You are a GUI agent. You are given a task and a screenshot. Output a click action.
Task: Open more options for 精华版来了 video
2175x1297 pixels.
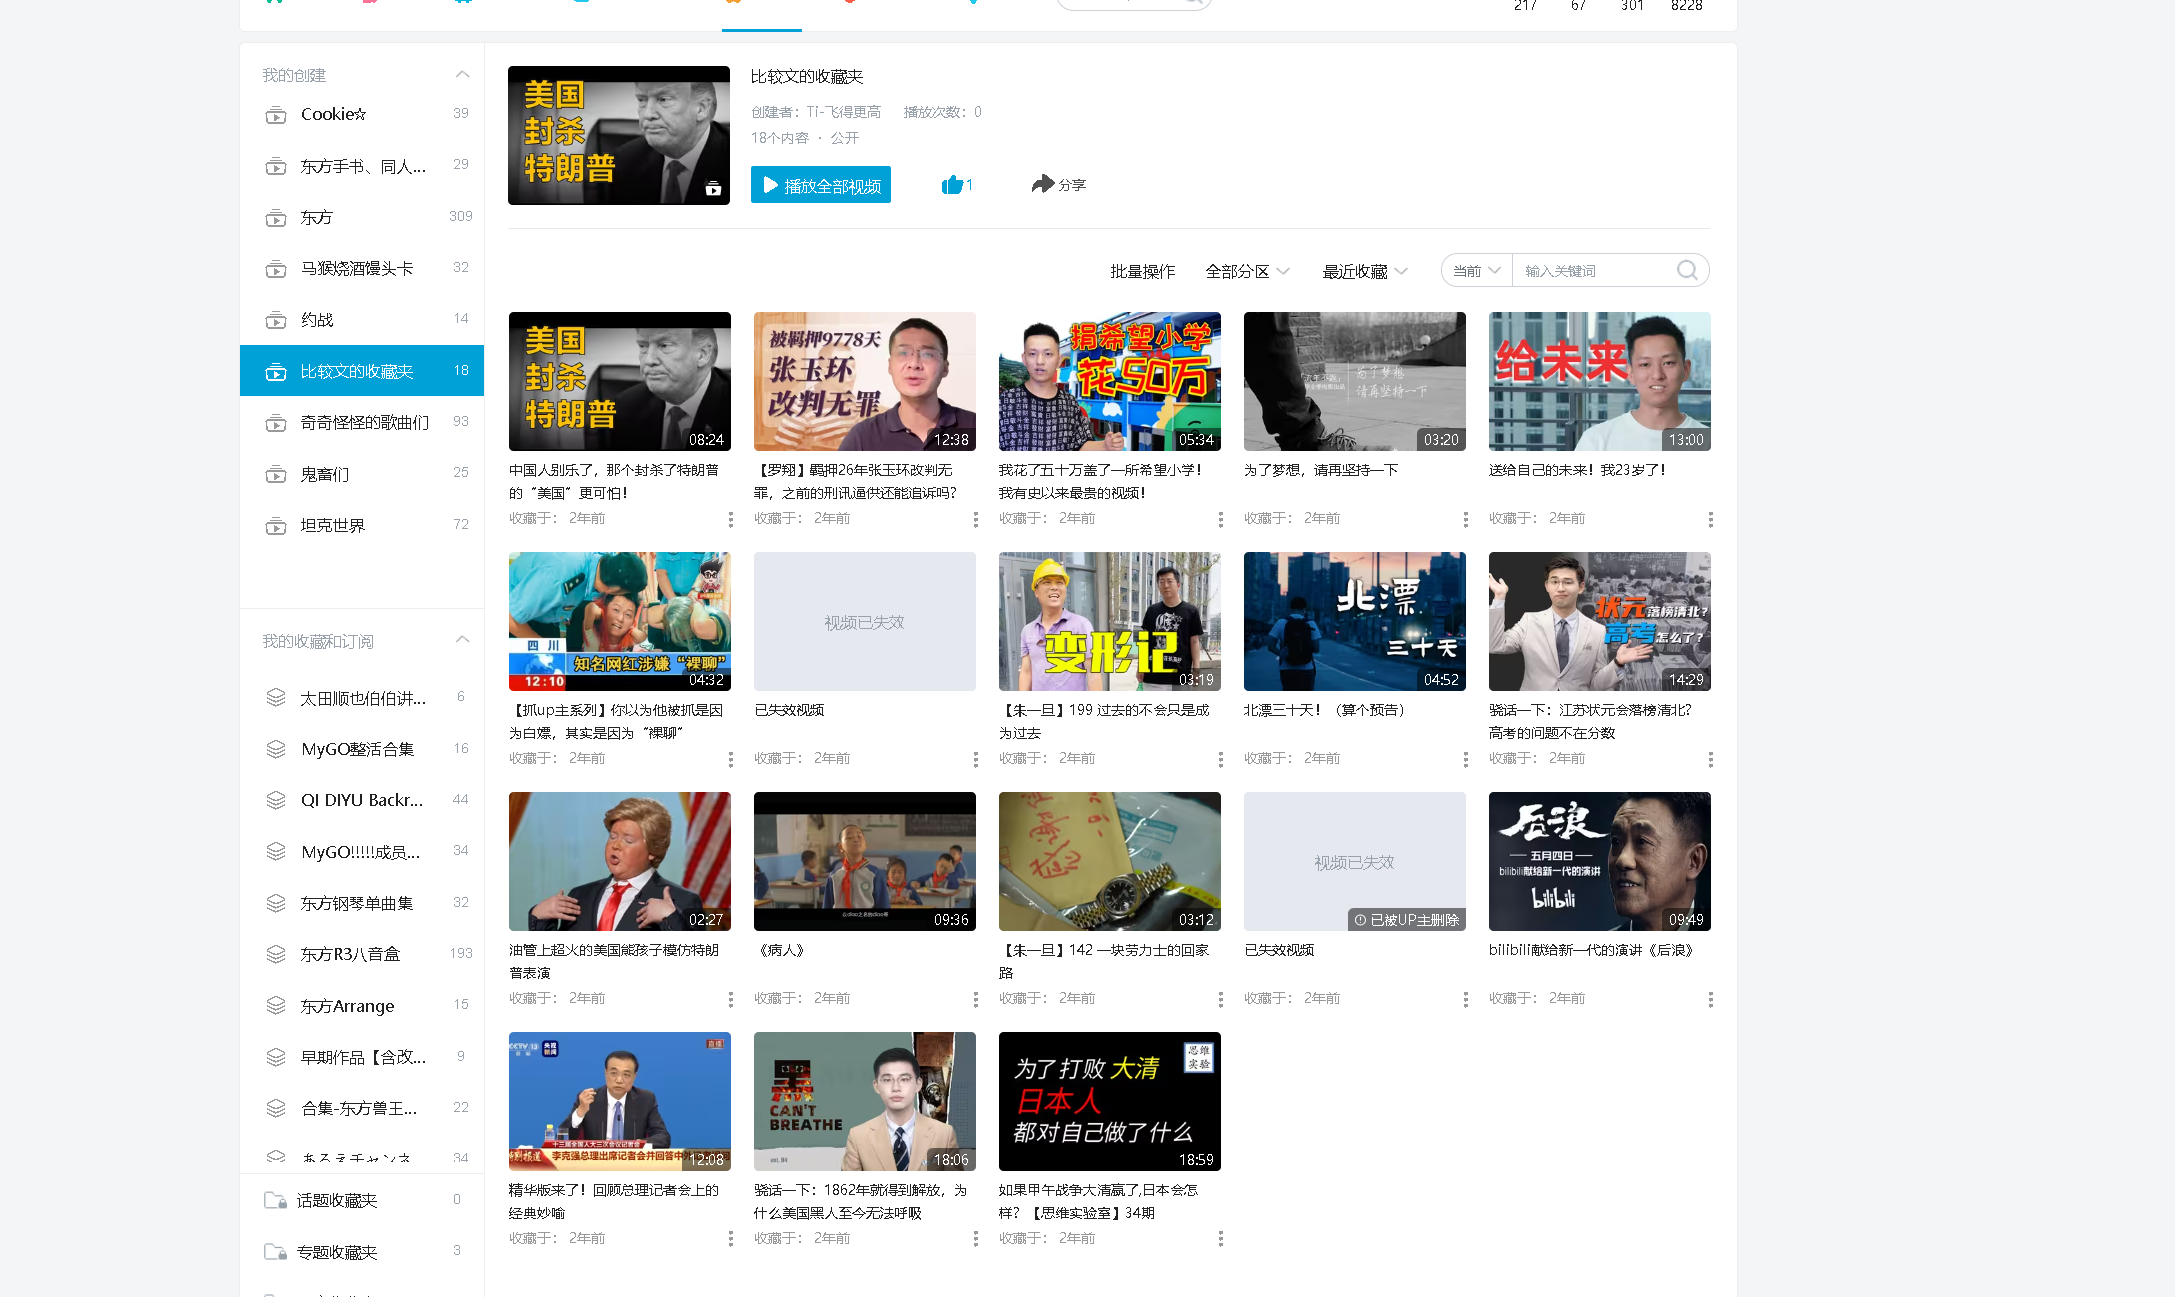(x=730, y=1239)
